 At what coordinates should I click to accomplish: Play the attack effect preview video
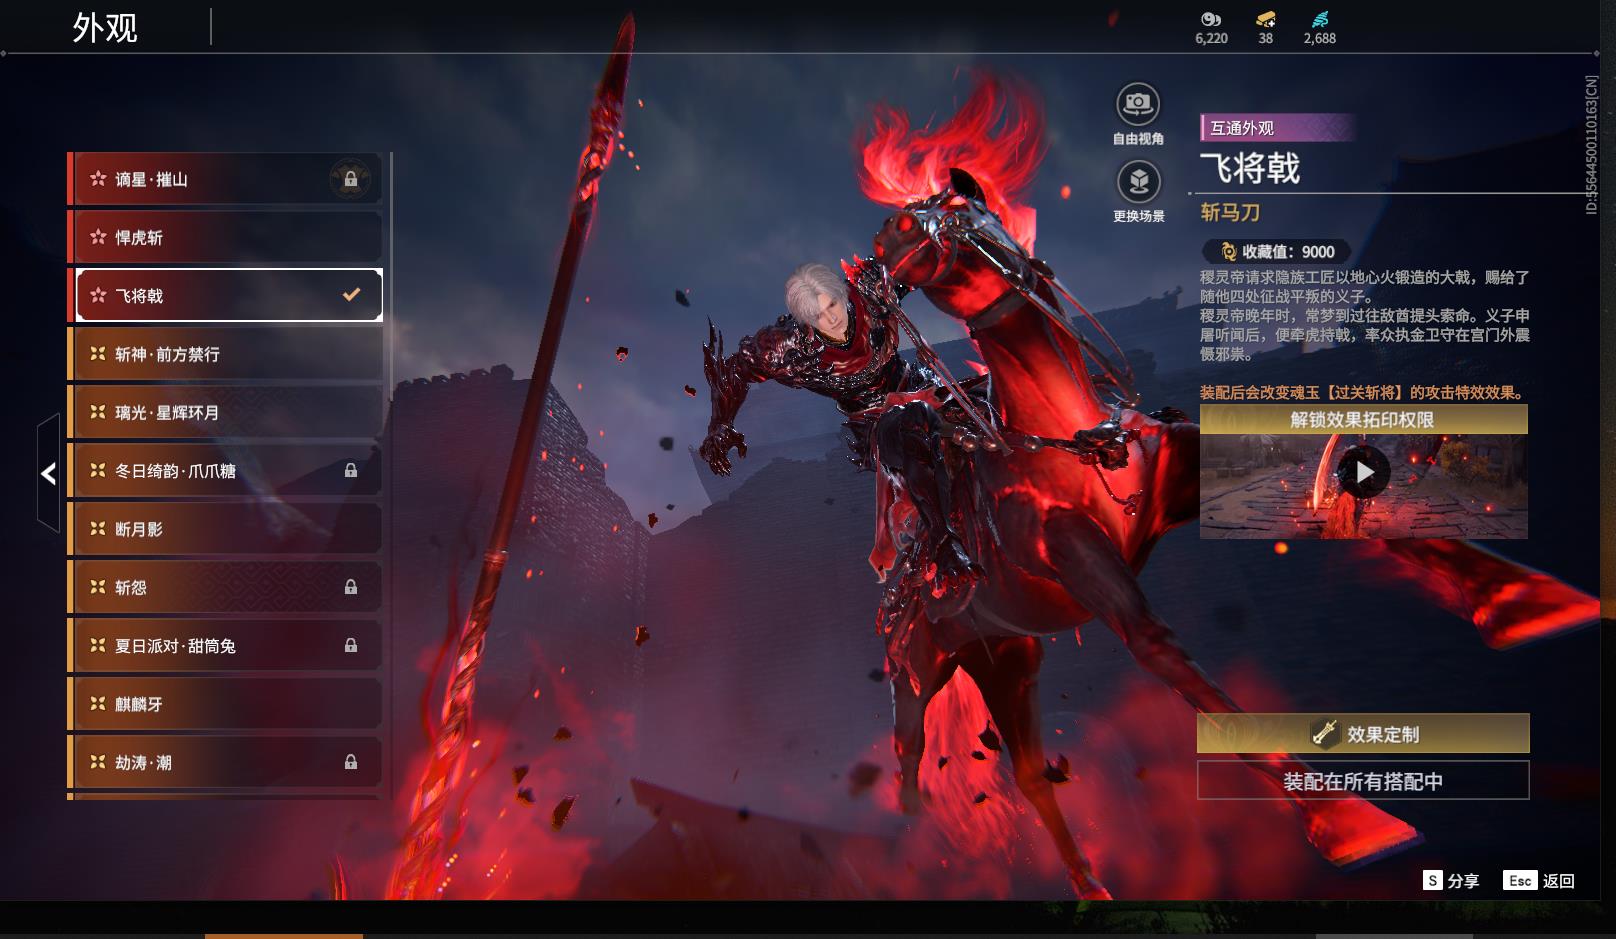click(x=1364, y=472)
